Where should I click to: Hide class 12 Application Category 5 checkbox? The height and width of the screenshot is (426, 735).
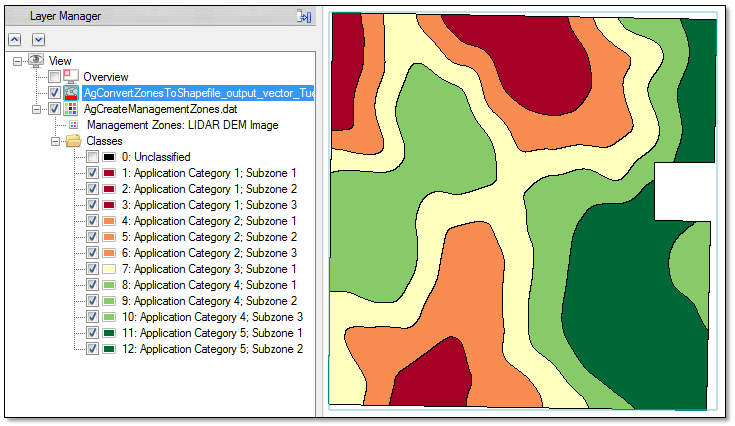pyautogui.click(x=92, y=349)
